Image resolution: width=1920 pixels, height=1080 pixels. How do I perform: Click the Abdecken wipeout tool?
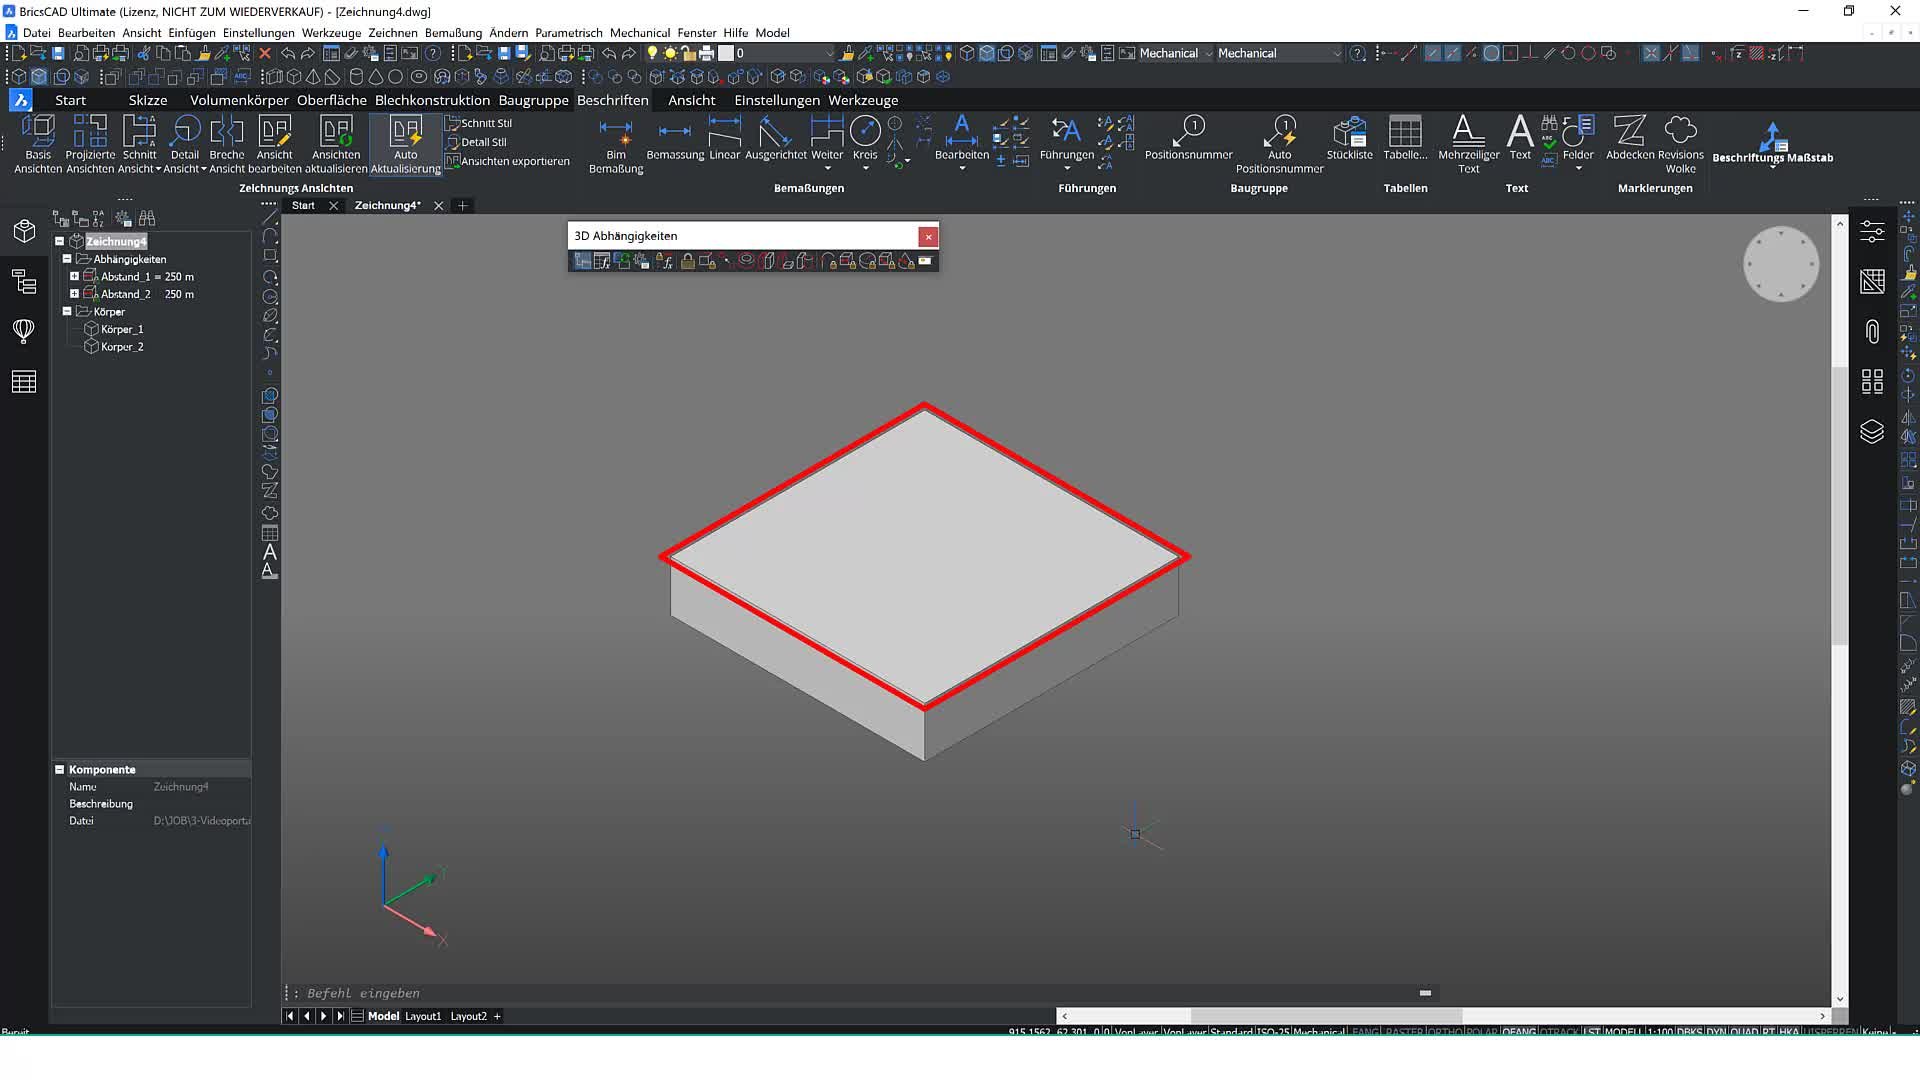click(x=1630, y=139)
